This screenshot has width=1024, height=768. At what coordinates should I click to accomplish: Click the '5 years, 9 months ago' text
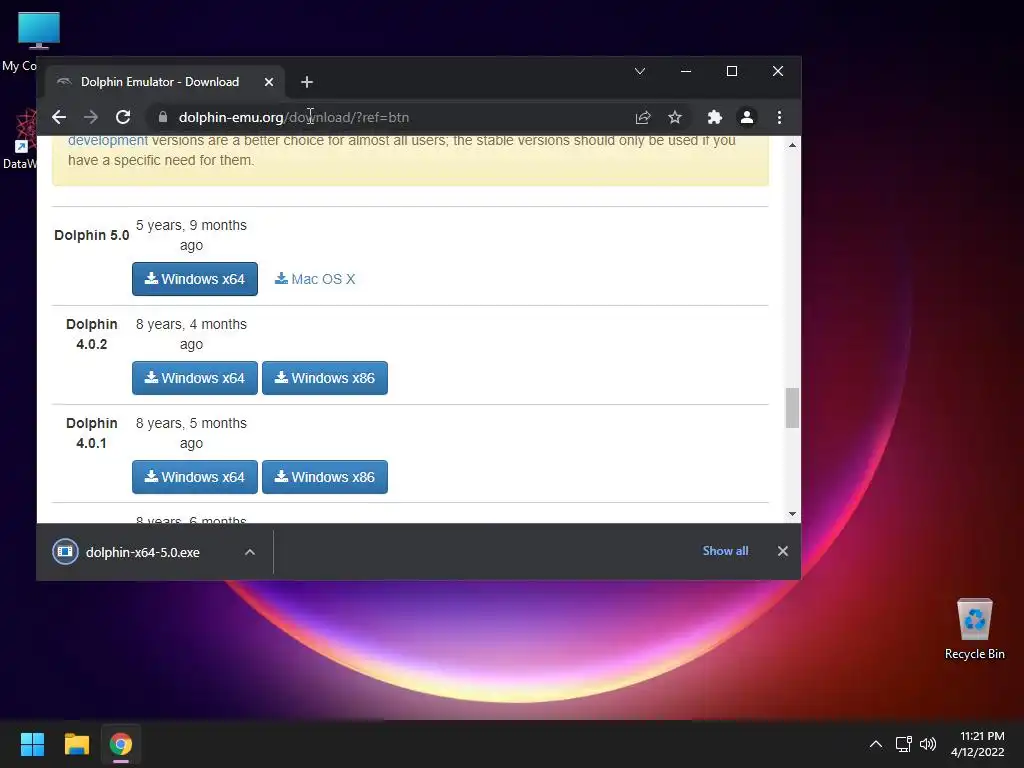click(x=191, y=235)
